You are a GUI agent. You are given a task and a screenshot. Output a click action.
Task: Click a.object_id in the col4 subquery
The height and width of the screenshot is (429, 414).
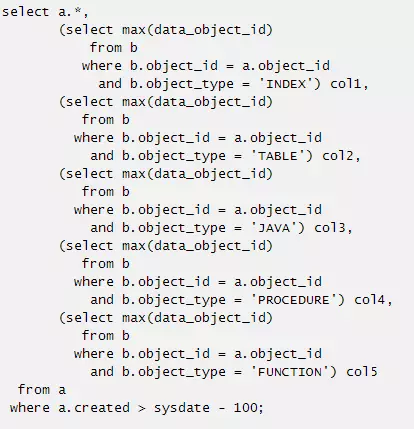pos(278,282)
